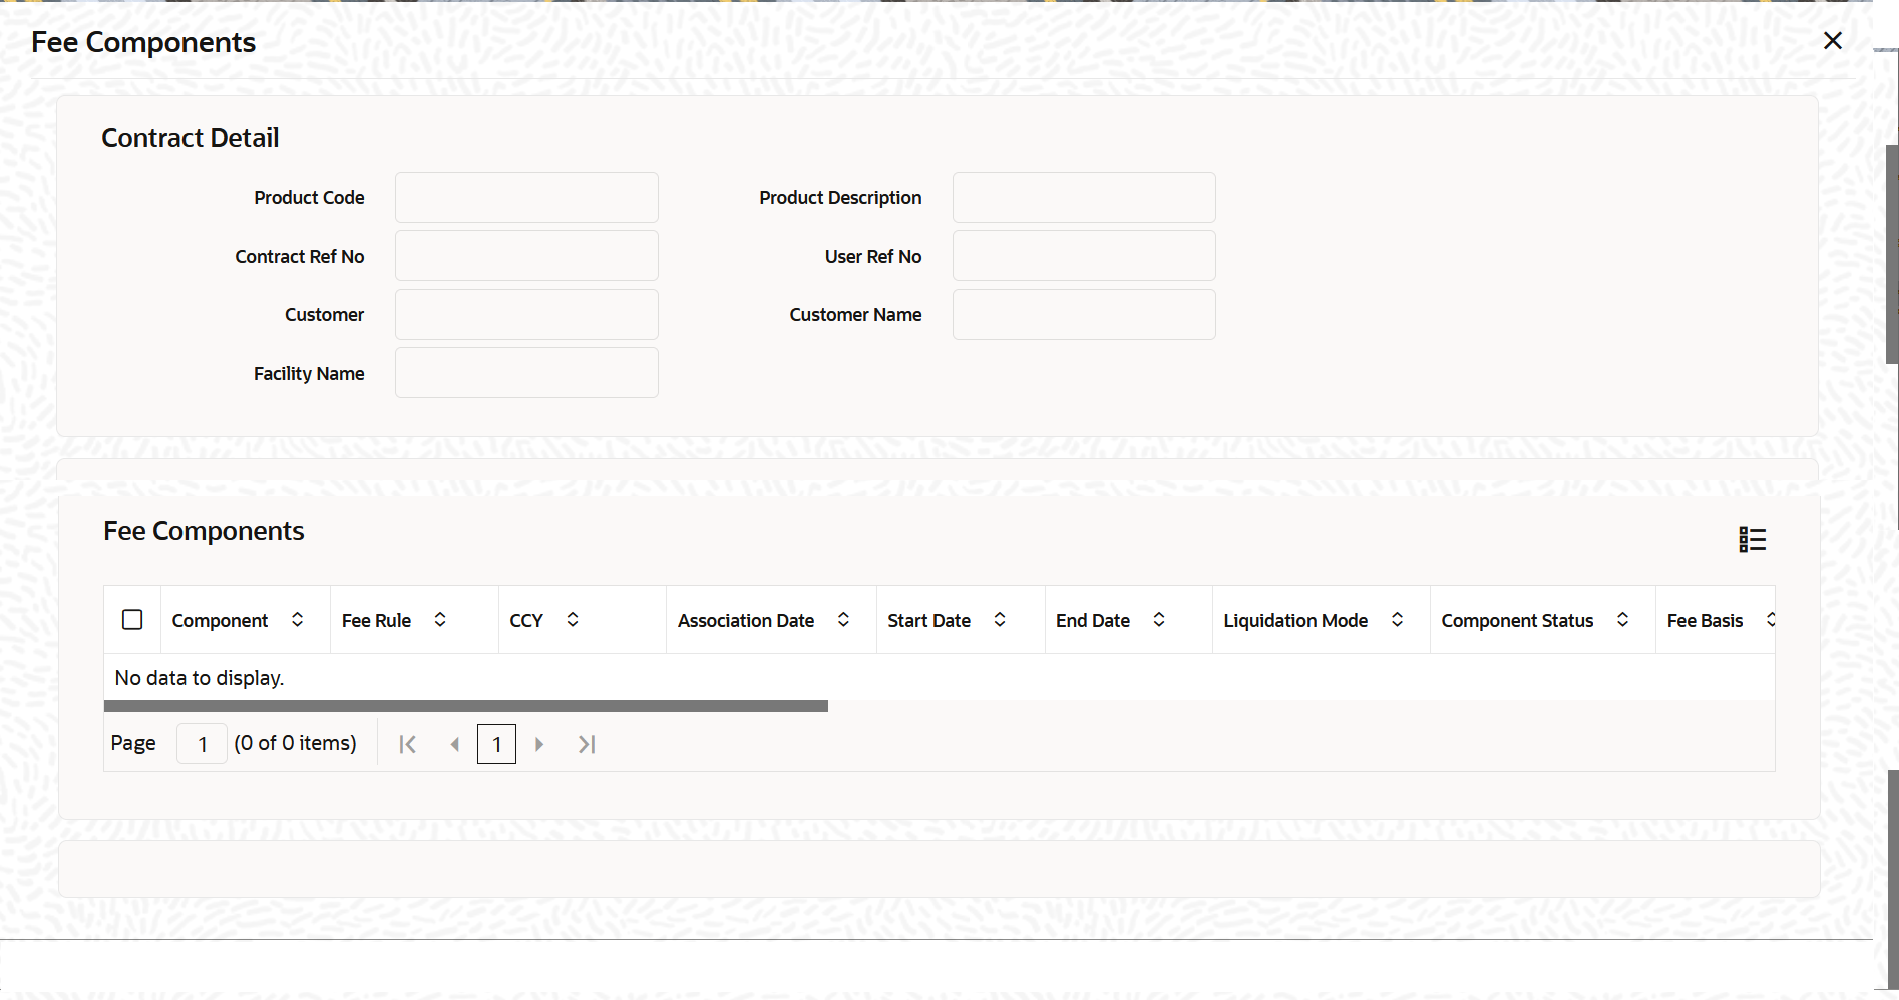Focus the Customer Name field
1899x1000 pixels.
[1084, 315]
